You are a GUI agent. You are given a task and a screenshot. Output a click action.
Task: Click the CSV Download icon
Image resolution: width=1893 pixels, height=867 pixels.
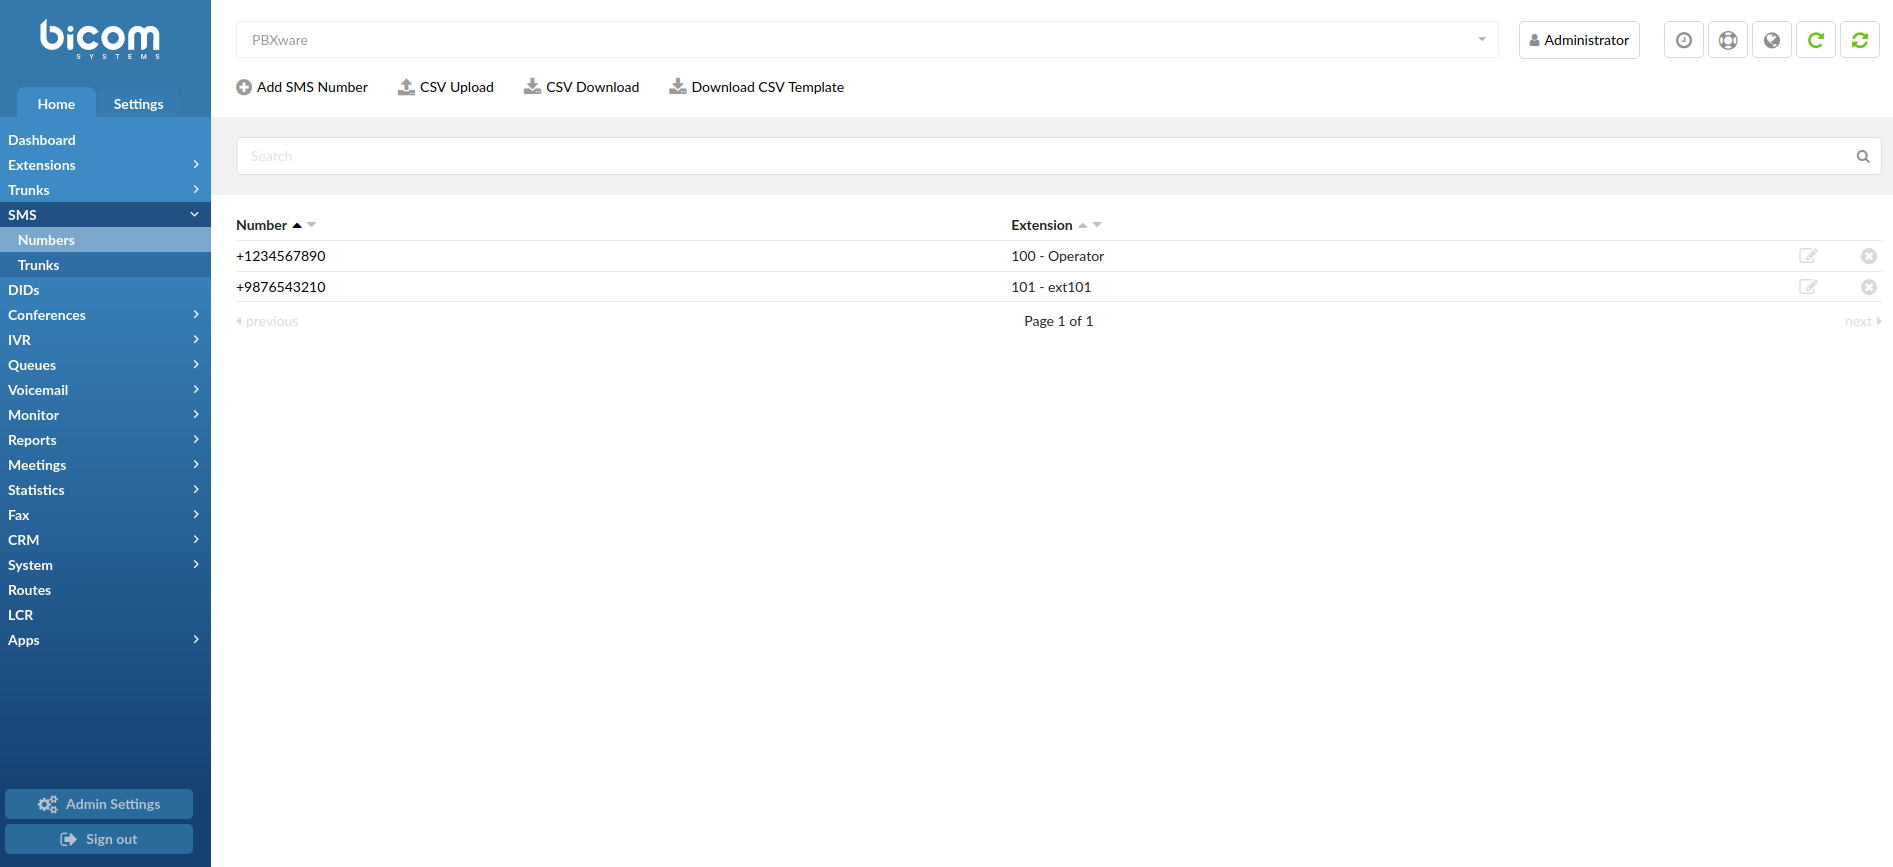[532, 87]
